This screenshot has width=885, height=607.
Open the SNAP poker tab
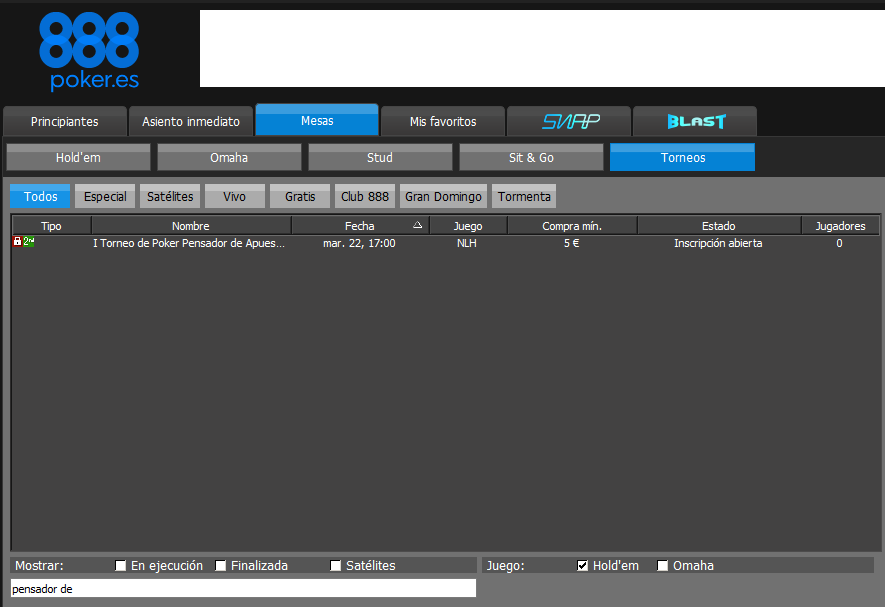[x=569, y=121]
